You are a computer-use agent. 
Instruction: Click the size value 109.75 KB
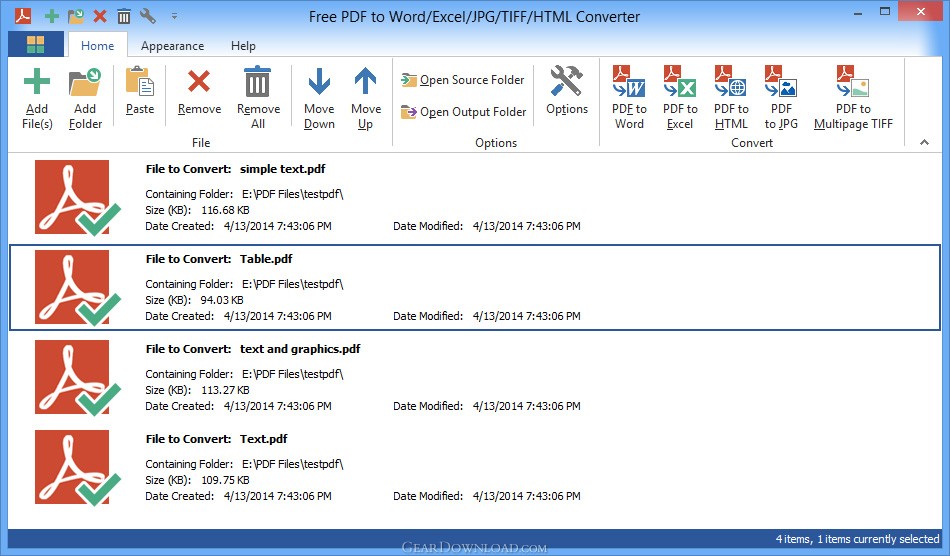tap(225, 480)
